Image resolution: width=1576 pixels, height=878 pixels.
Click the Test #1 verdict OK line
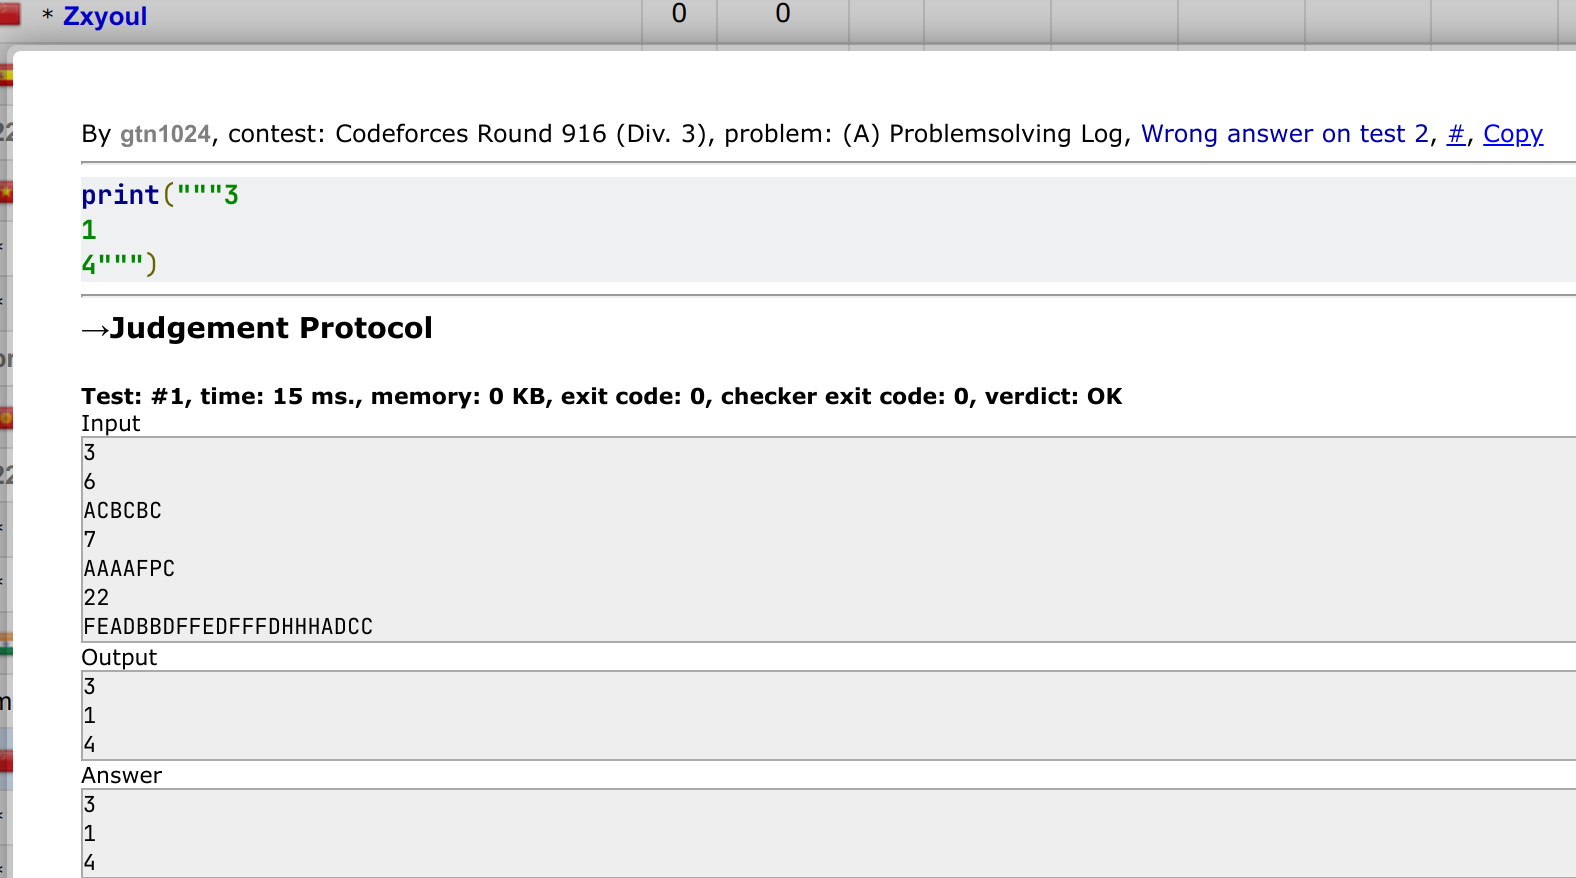[x=601, y=397]
